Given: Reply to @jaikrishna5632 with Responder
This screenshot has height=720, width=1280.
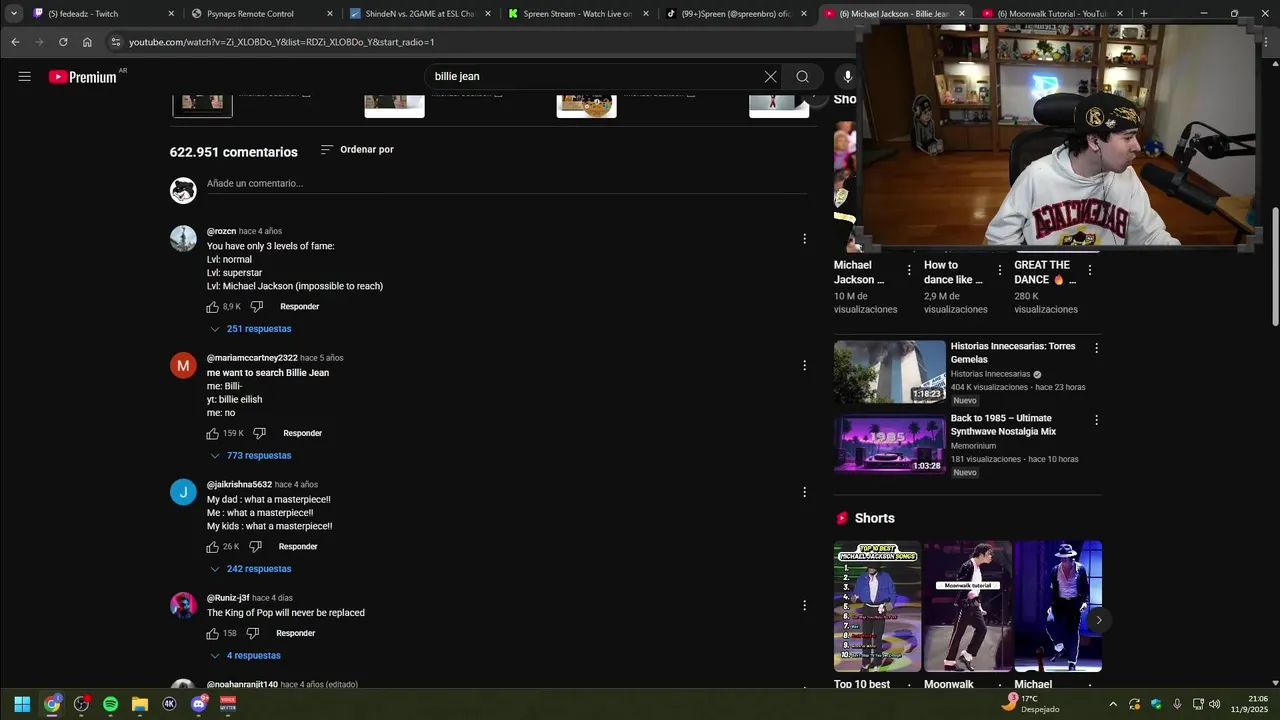Looking at the screenshot, I should point(298,547).
